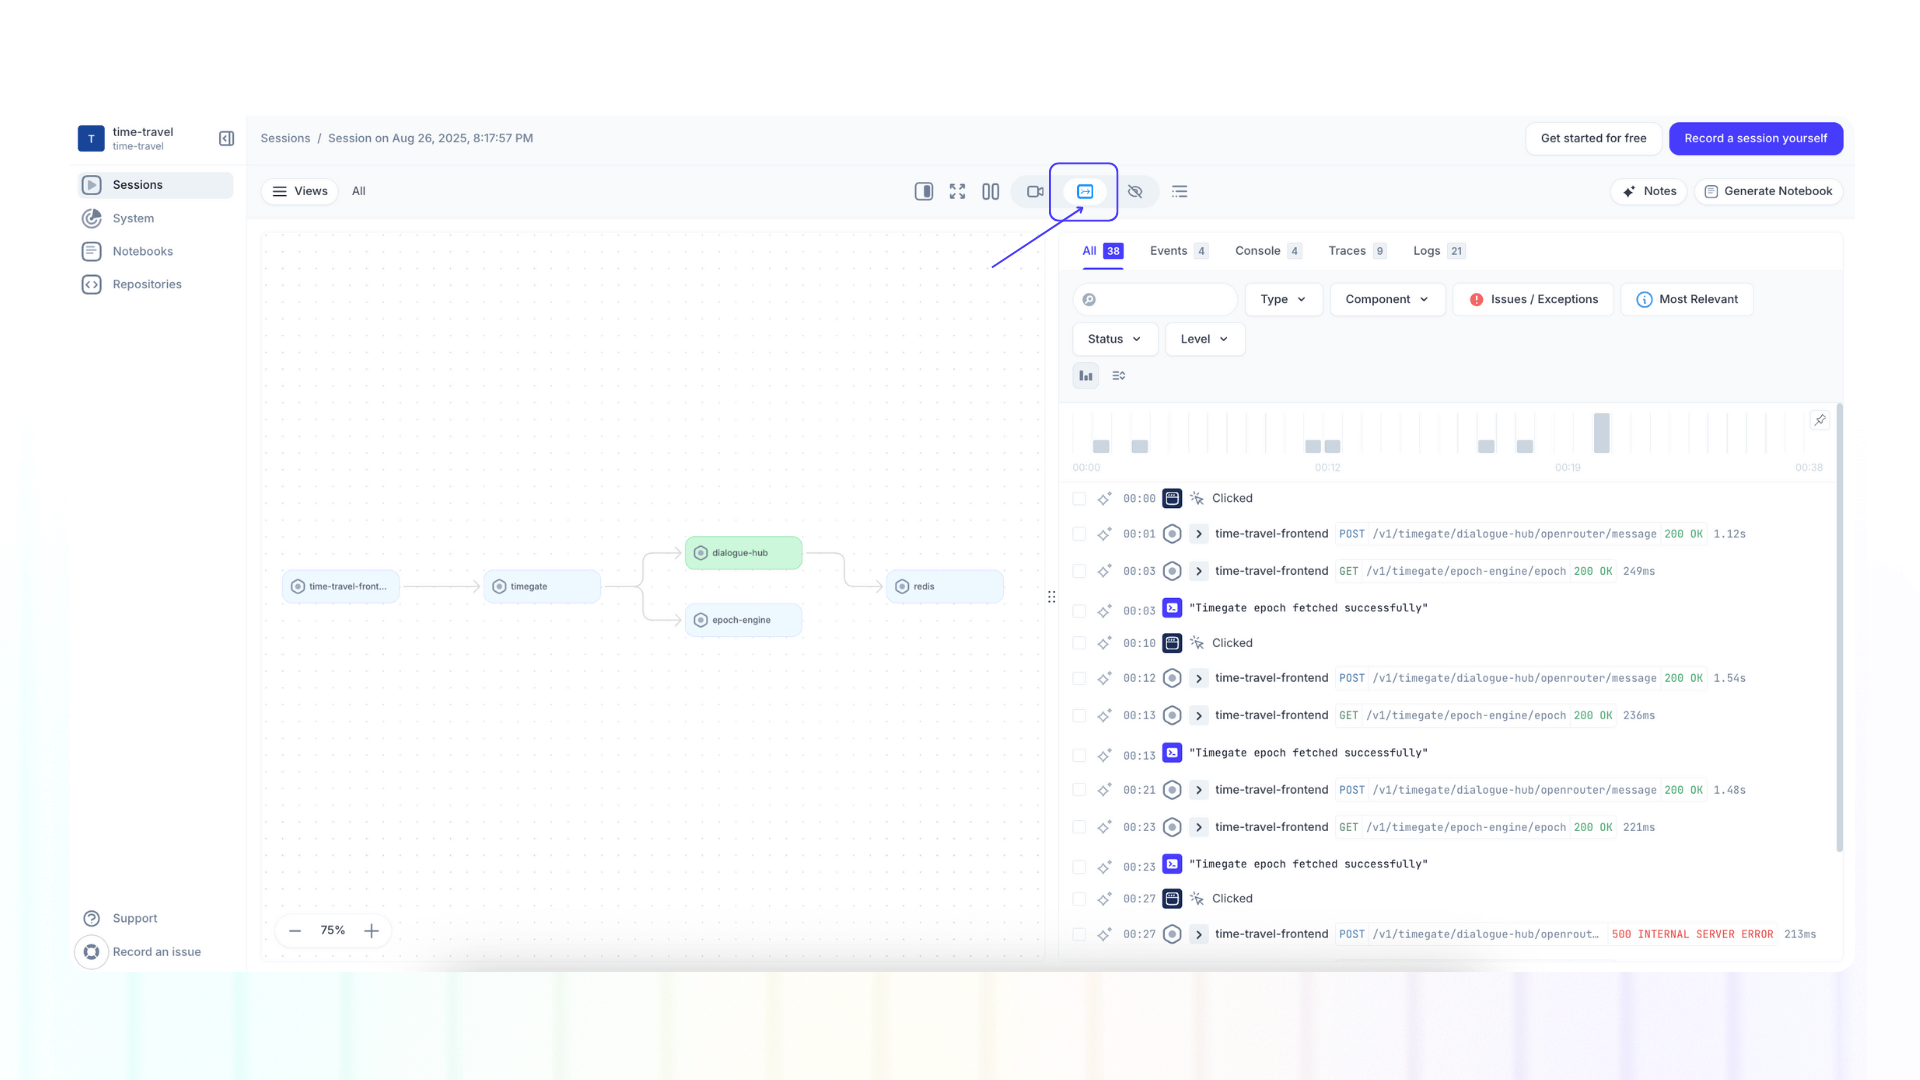This screenshot has height=1080, width=1920.
Task: Open the Level filter dropdown
Action: (x=1204, y=339)
